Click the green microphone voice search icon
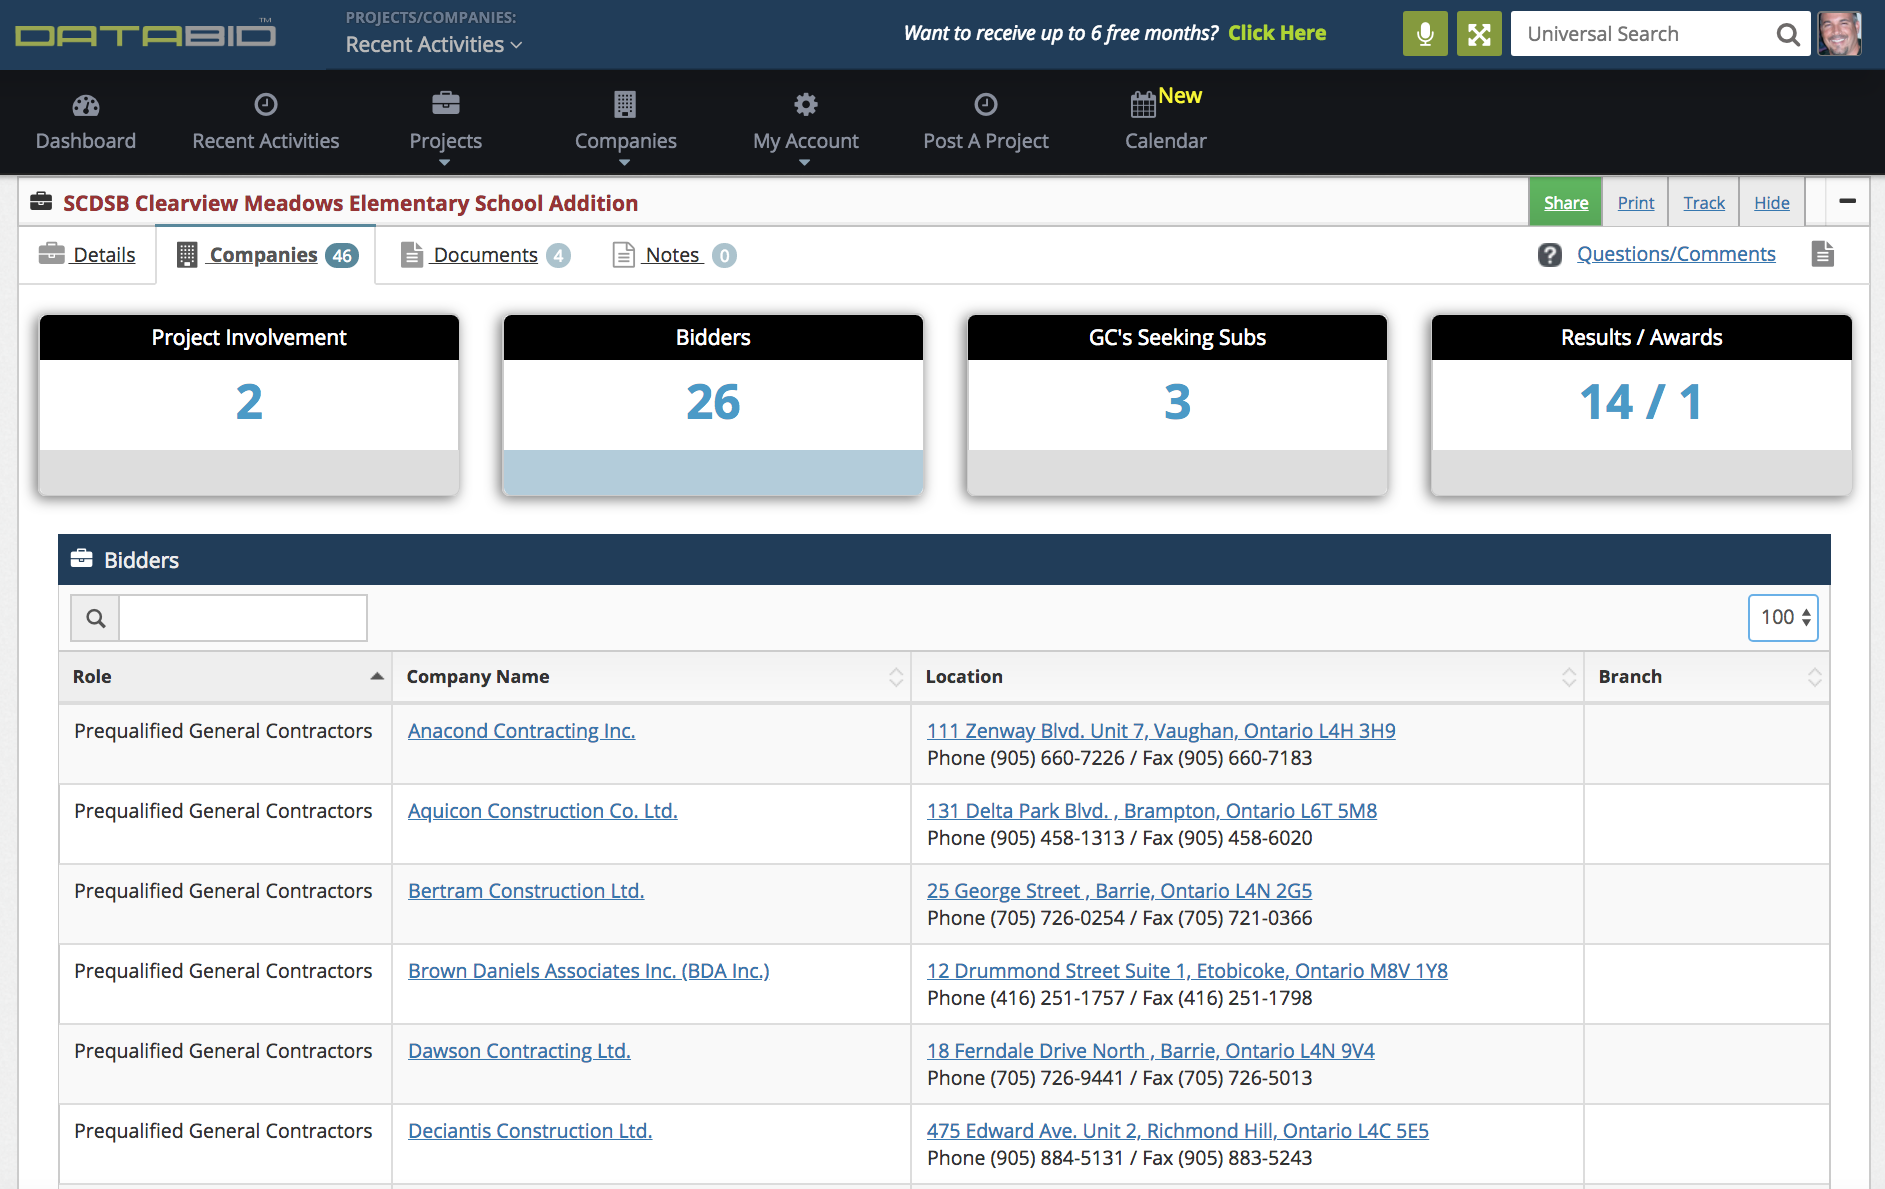The image size is (1885, 1189). pos(1425,34)
